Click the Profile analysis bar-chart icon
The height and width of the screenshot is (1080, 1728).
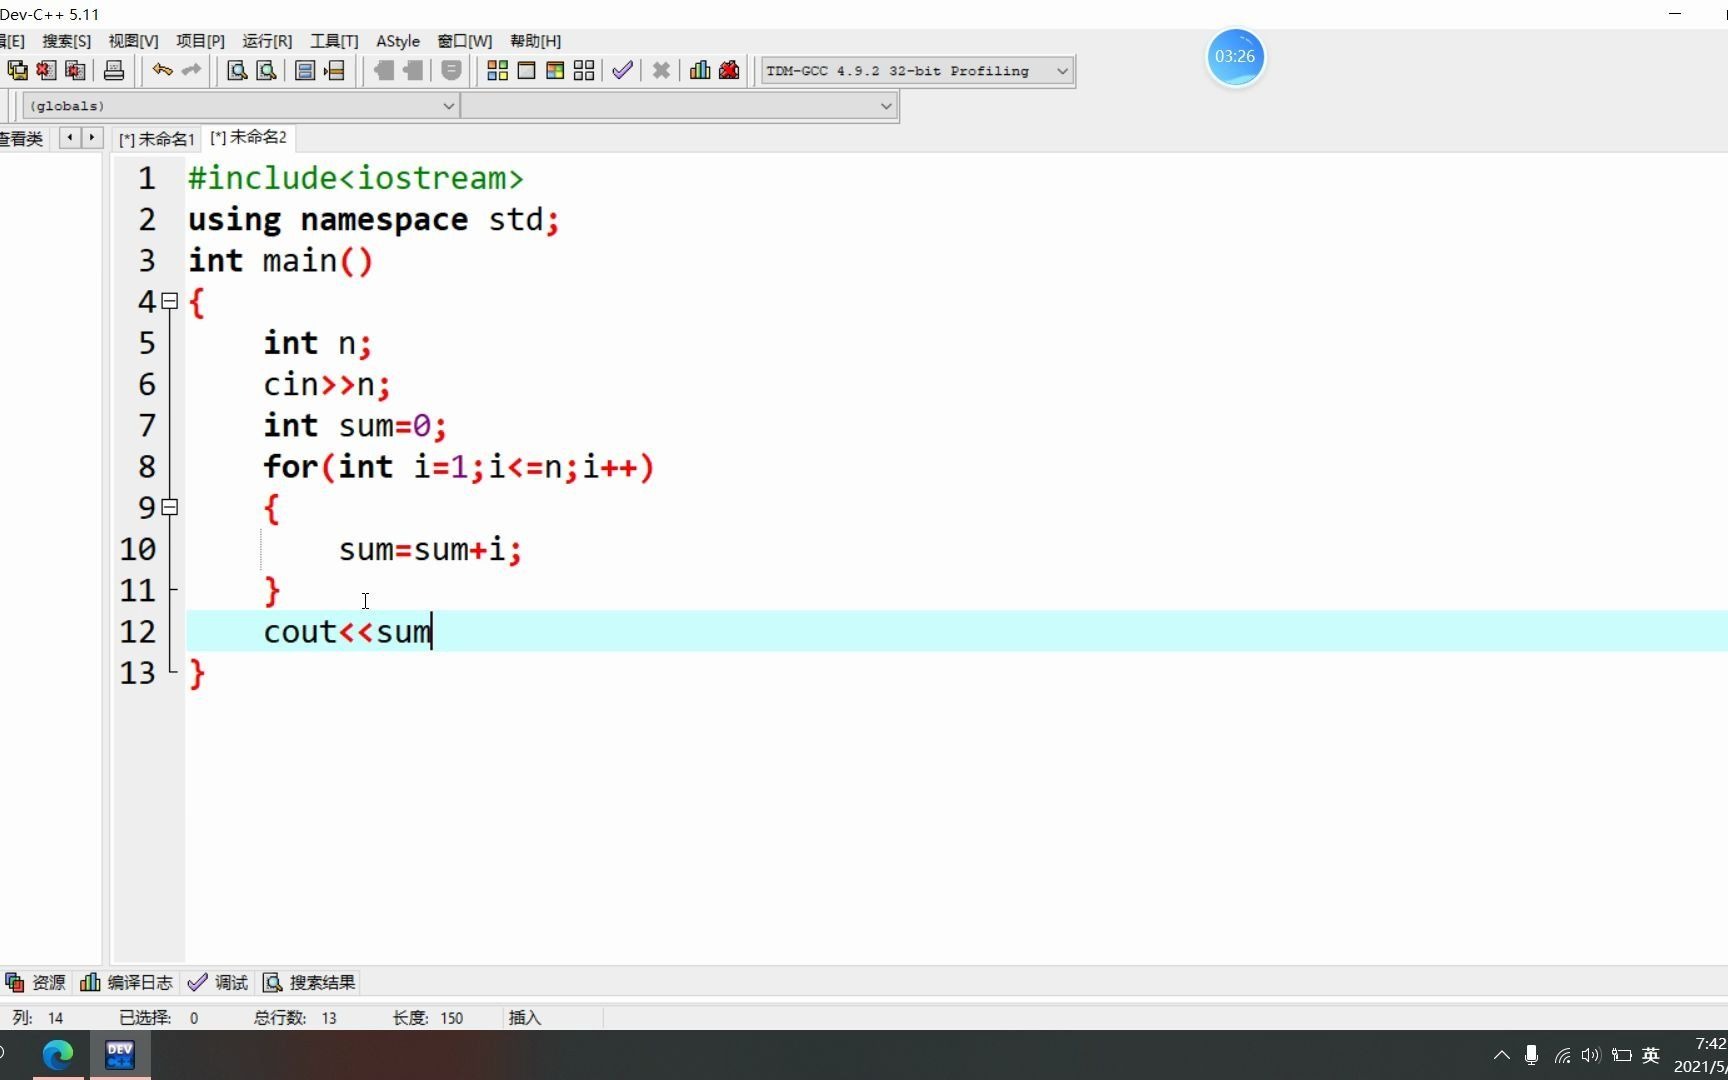(x=700, y=70)
